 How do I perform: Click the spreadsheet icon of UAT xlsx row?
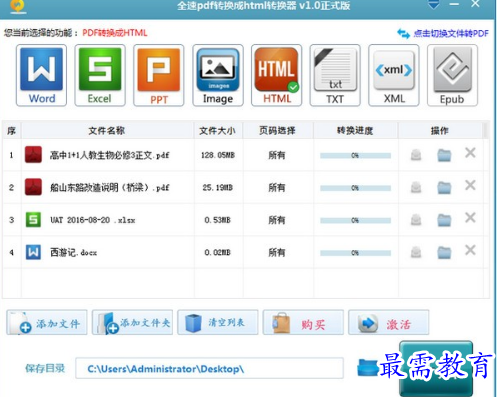coord(33,220)
